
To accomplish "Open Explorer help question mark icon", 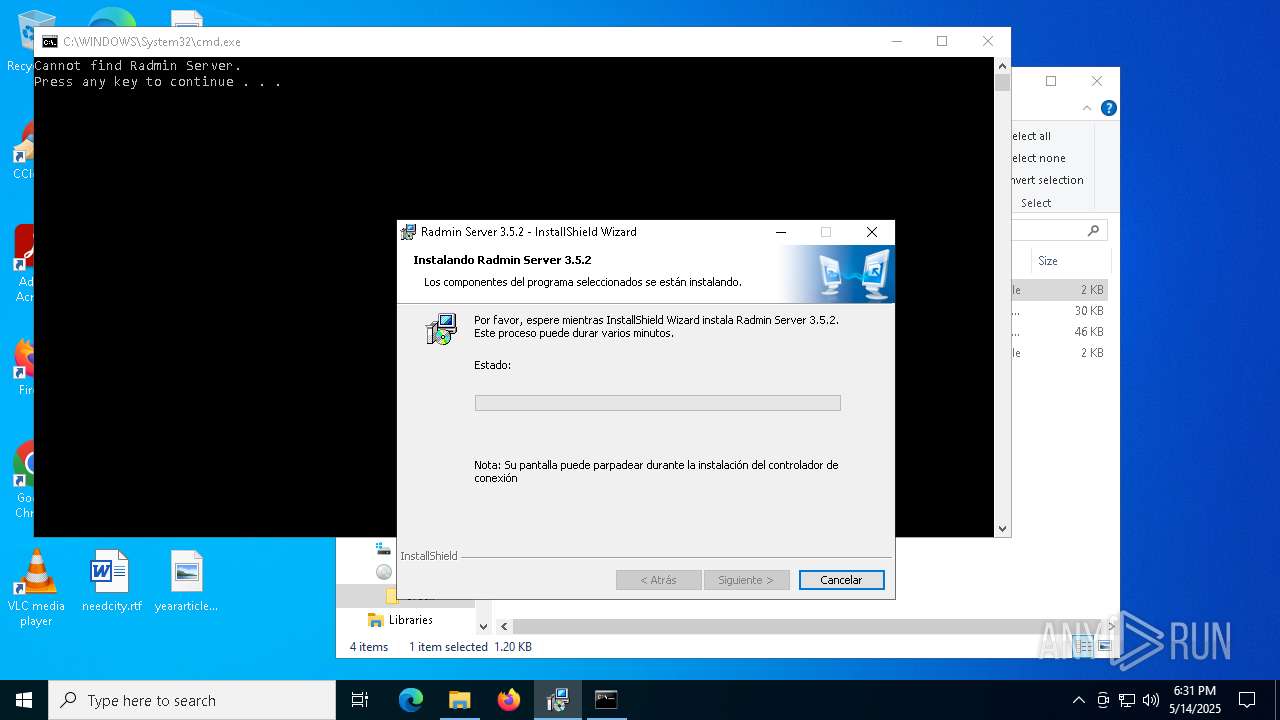I will [x=1108, y=108].
